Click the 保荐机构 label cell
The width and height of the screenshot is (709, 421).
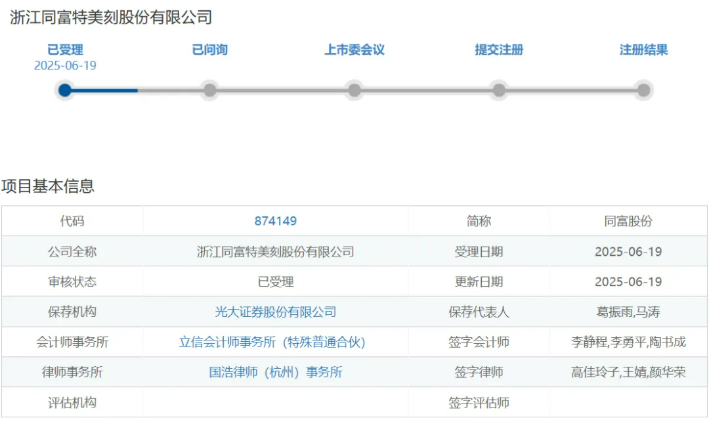[72, 312]
